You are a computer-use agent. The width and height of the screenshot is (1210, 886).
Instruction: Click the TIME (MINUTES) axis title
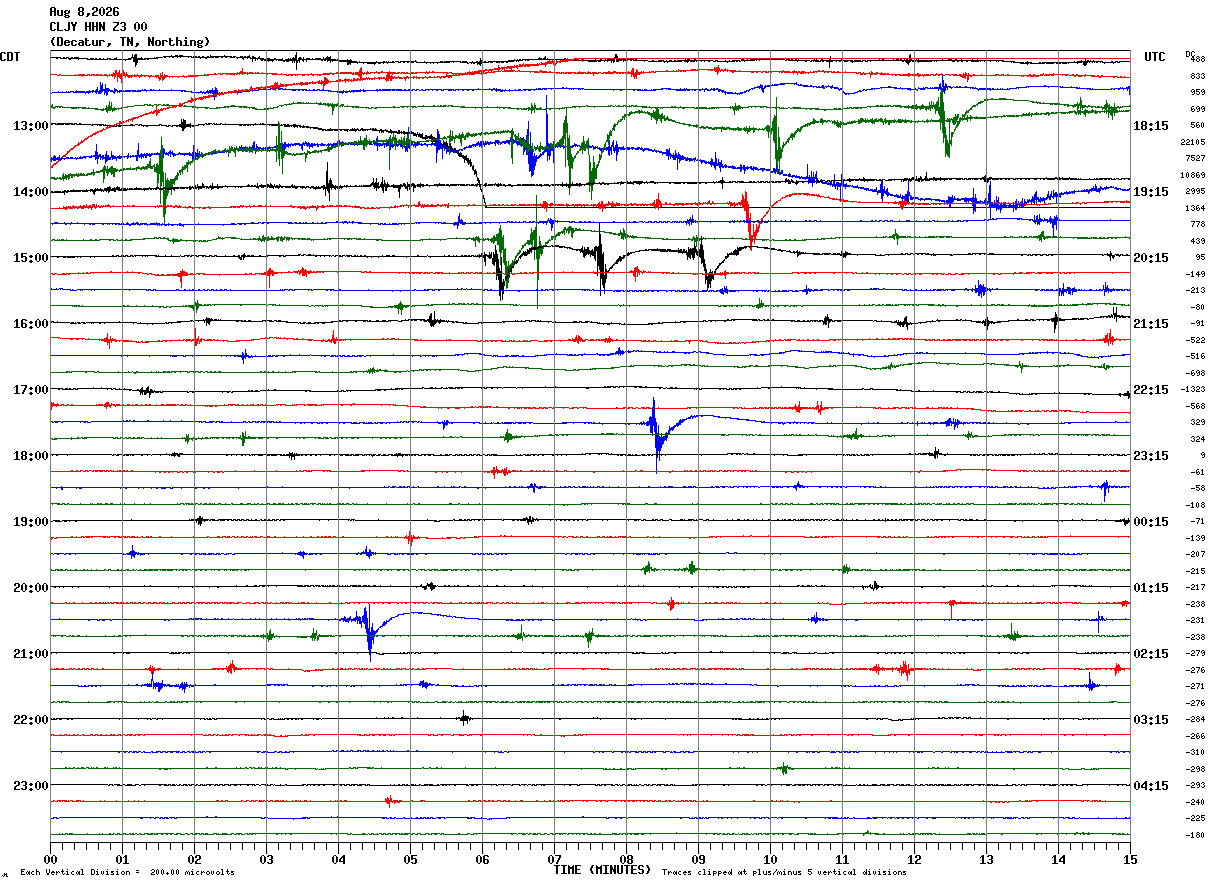click(602, 871)
